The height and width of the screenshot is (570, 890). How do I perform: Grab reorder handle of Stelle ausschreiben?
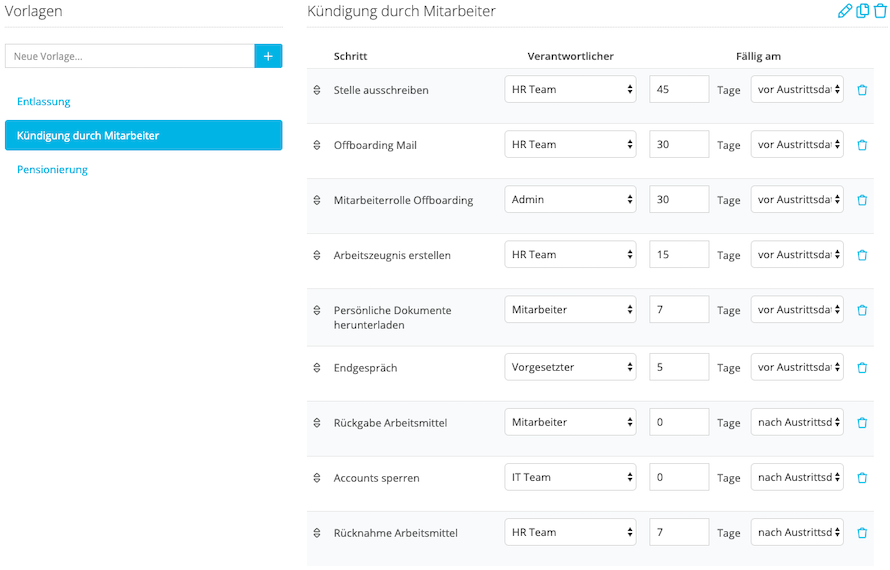317,90
